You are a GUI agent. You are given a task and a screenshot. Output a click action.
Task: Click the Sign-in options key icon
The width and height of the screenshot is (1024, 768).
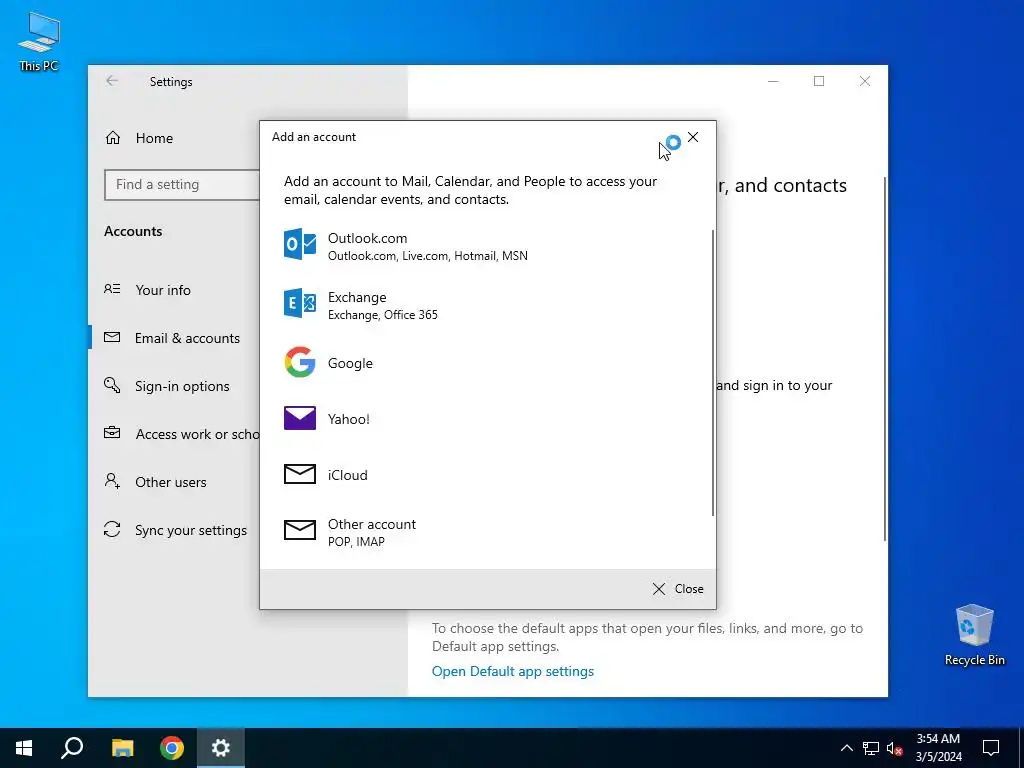(112, 385)
